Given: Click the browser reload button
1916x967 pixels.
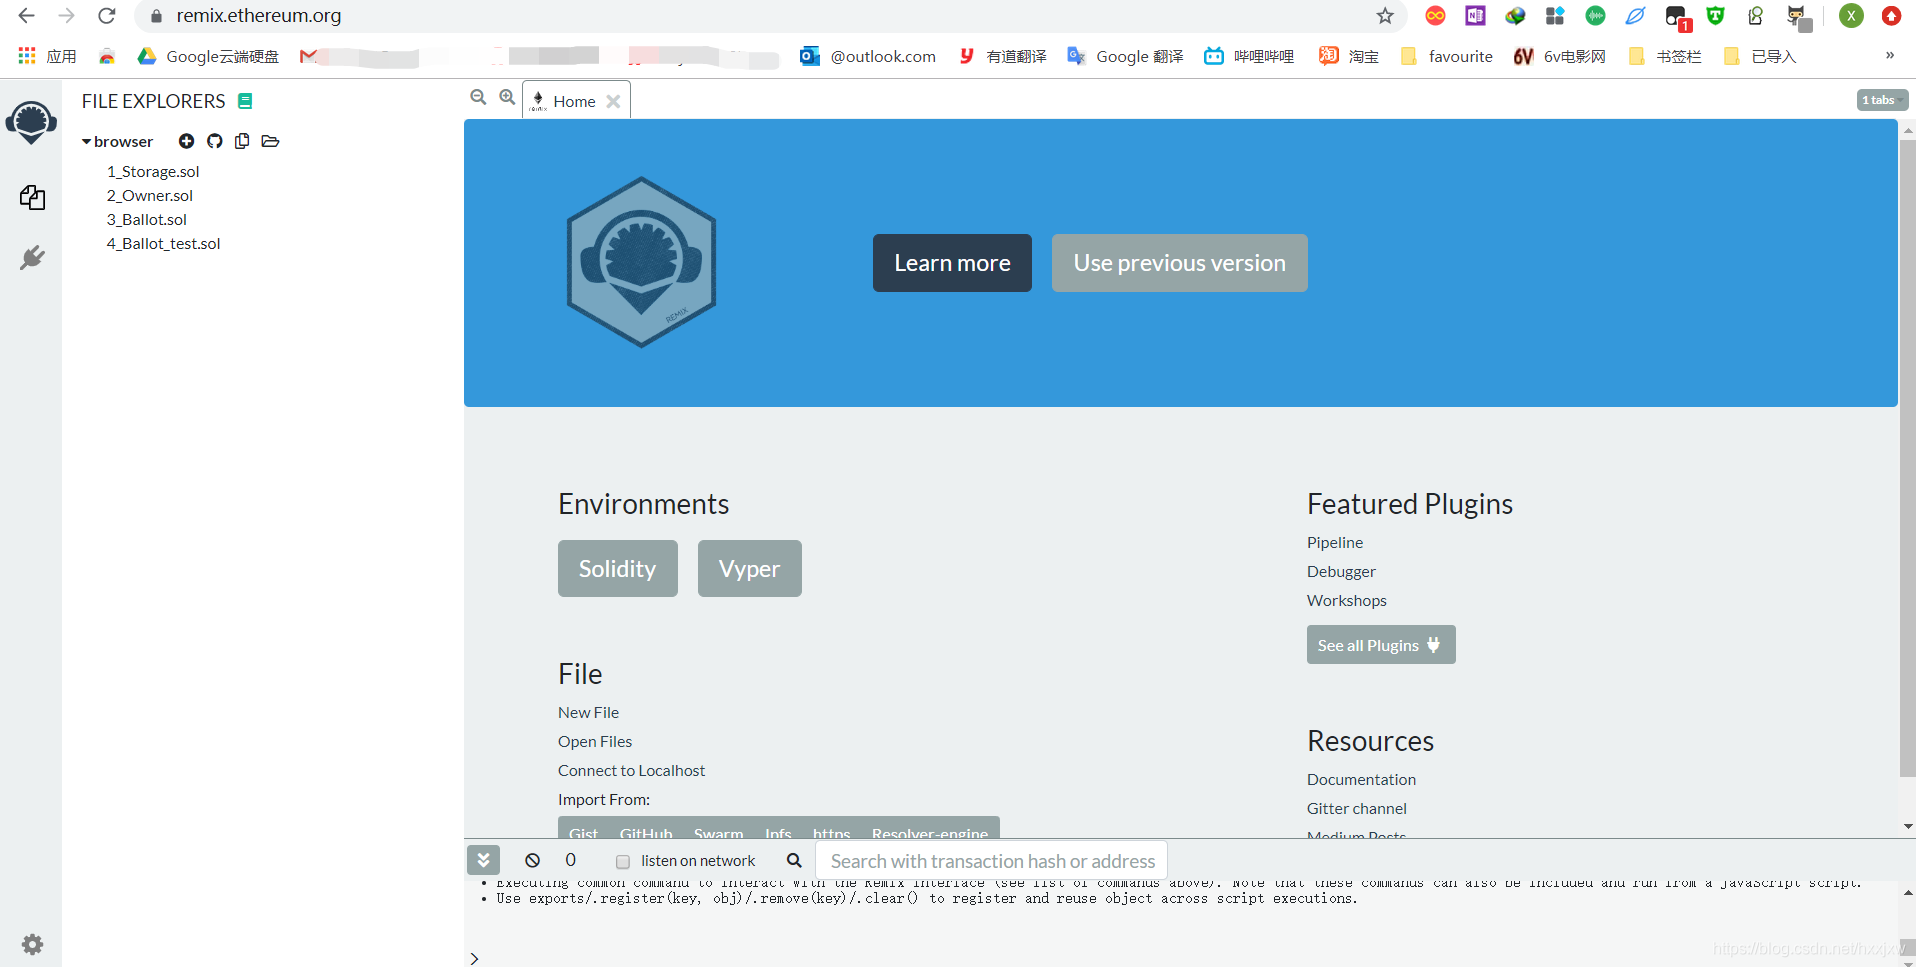Looking at the screenshot, I should pos(107,16).
